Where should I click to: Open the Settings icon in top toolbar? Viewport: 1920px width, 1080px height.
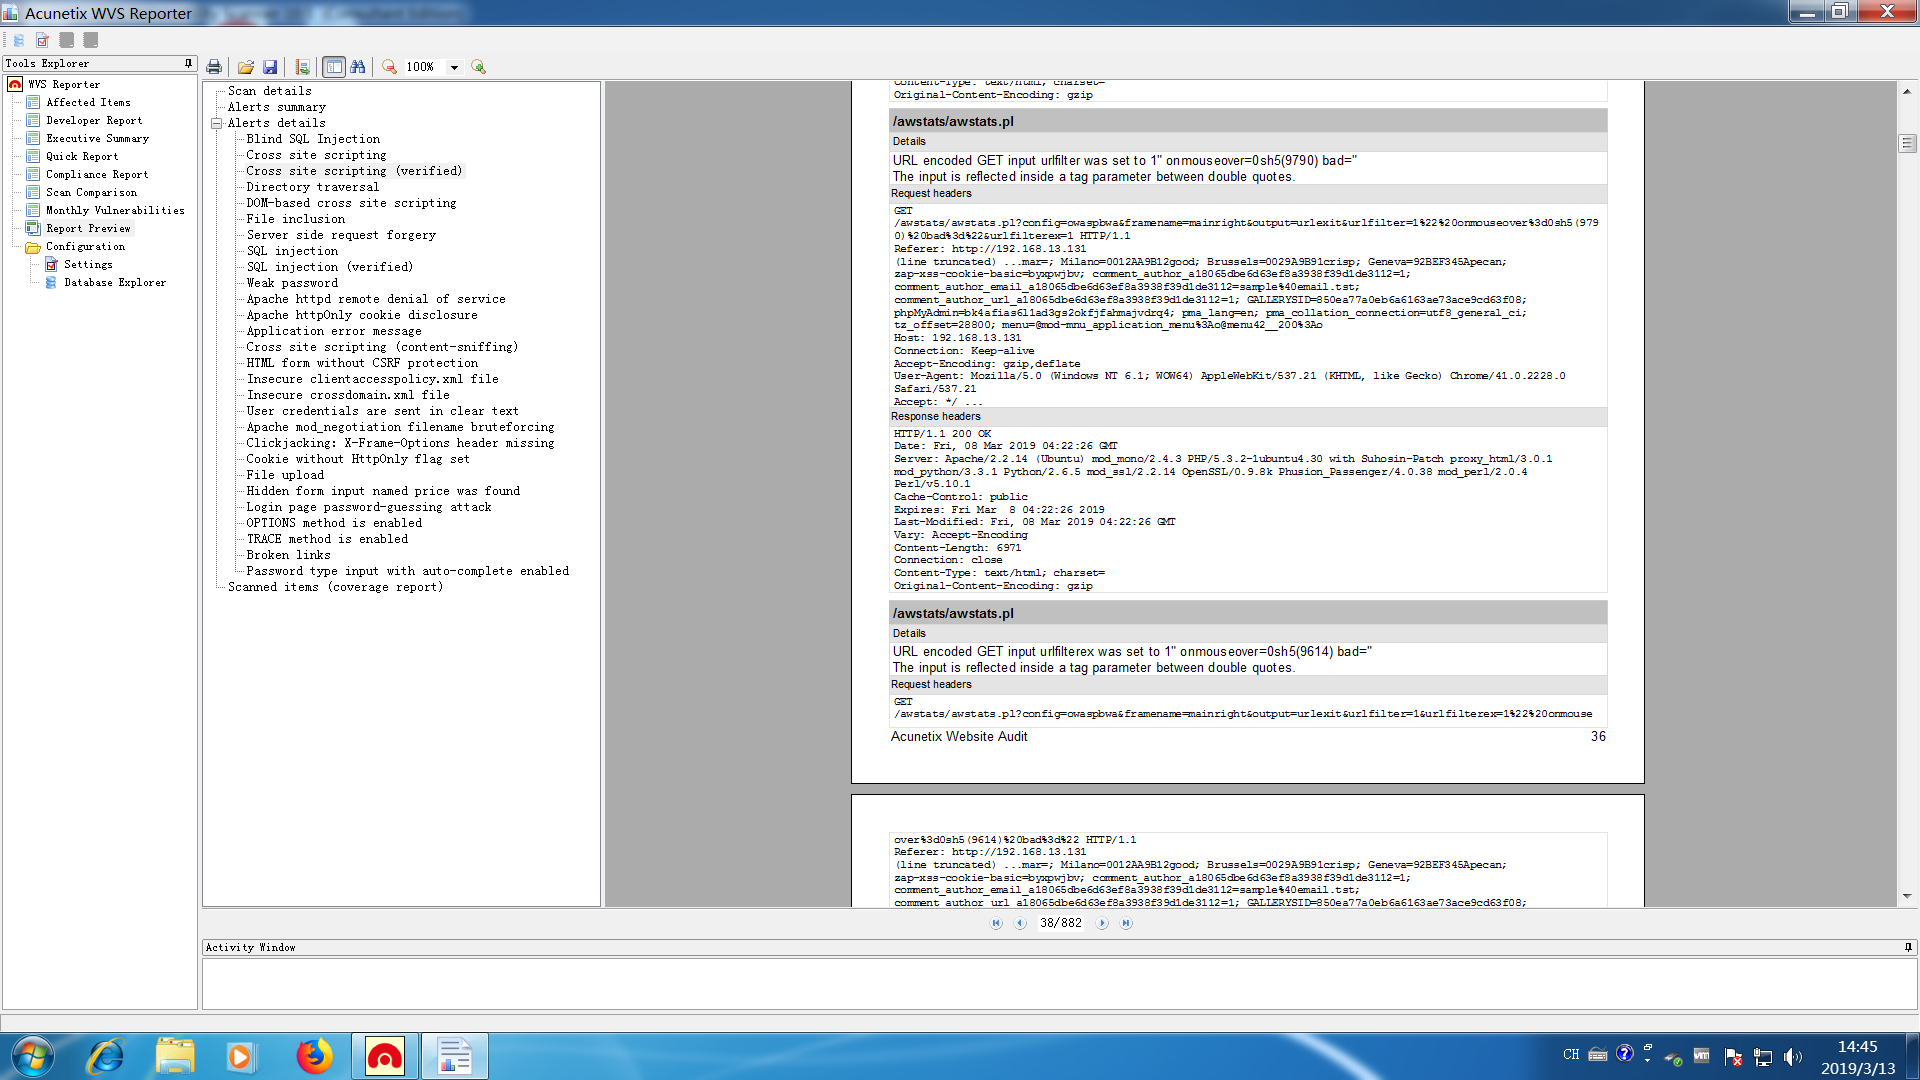[42, 40]
